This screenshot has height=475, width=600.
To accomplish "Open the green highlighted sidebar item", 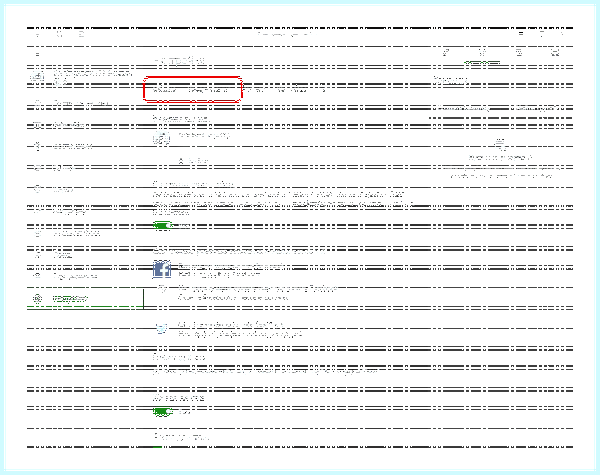I will 85,299.
